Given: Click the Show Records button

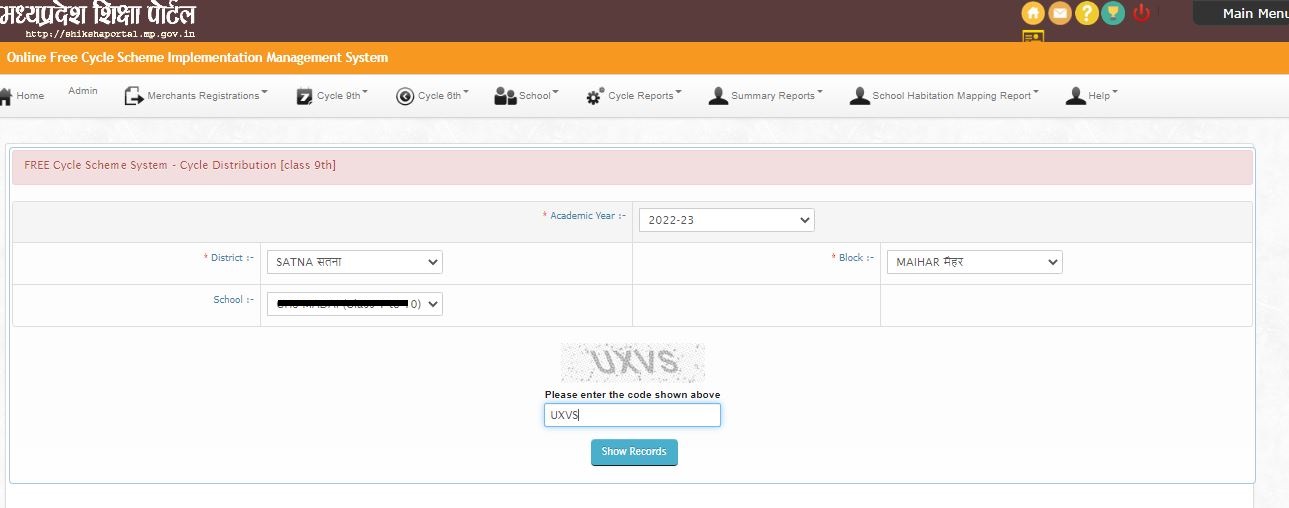Looking at the screenshot, I should [x=634, y=452].
